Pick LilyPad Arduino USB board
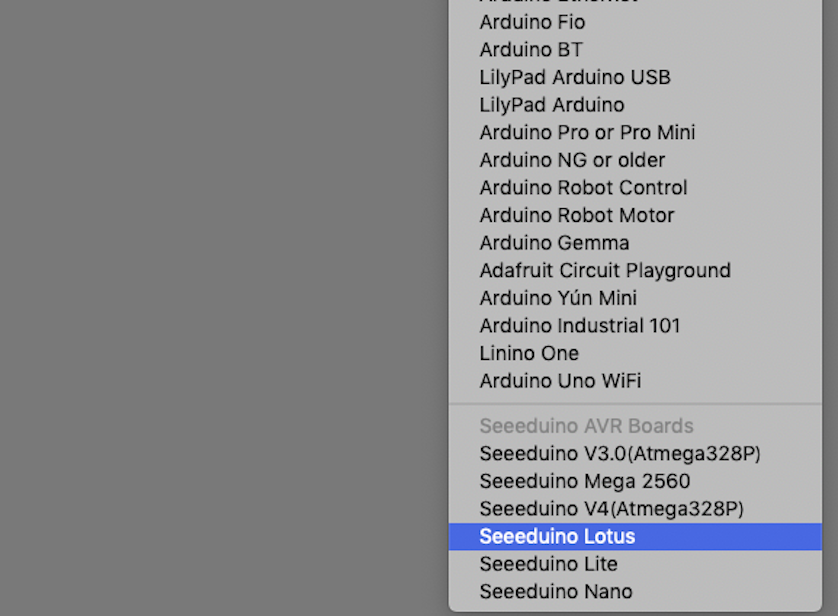838x616 pixels. coord(575,77)
